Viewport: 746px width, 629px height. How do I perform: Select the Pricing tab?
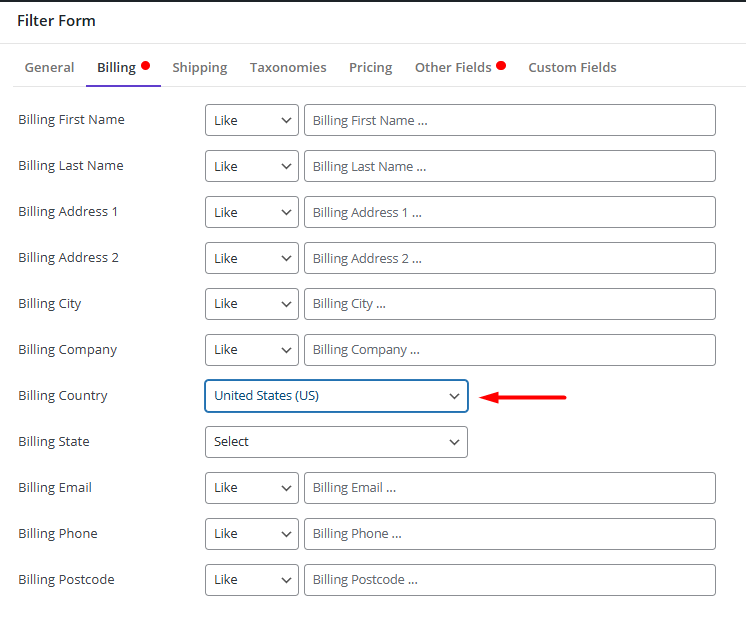point(370,67)
